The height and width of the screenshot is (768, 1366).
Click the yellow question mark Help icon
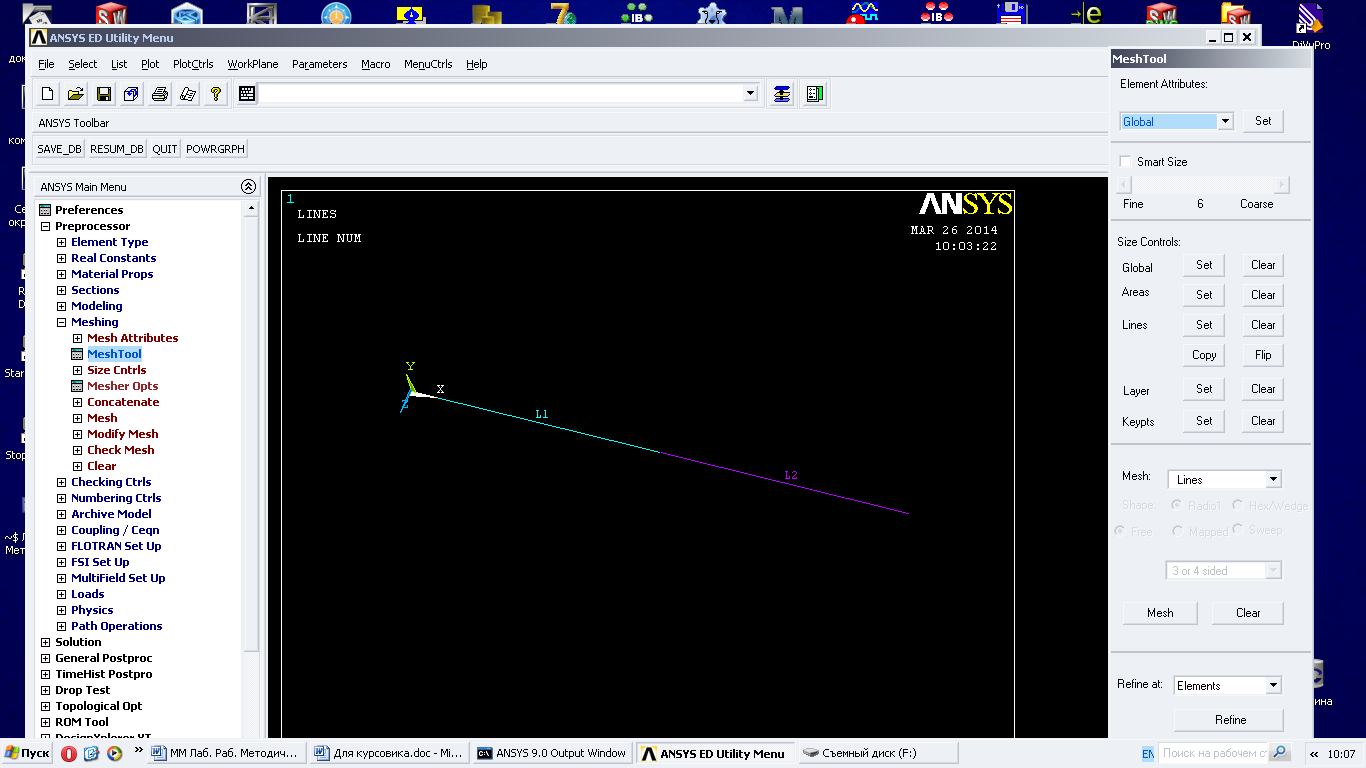(x=215, y=94)
